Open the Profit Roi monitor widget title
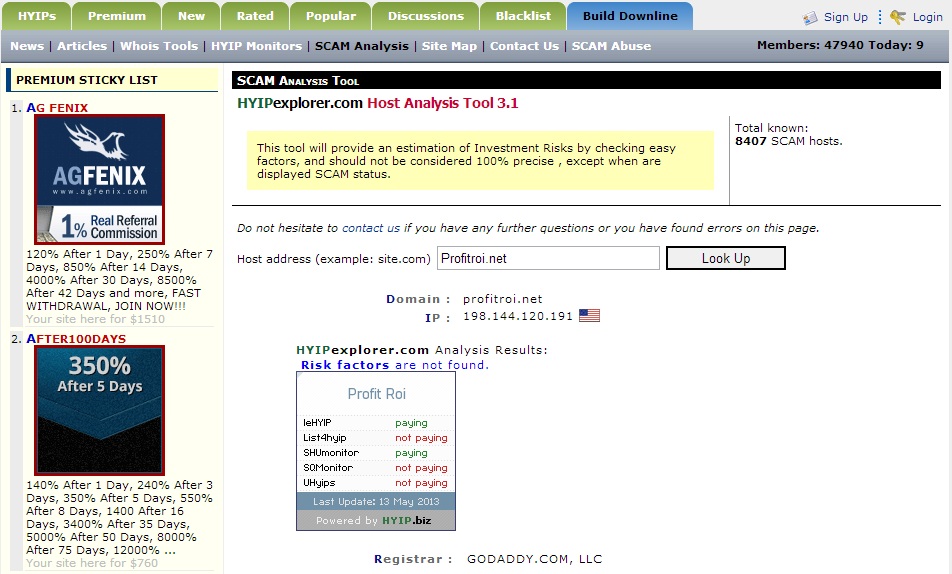 376,393
